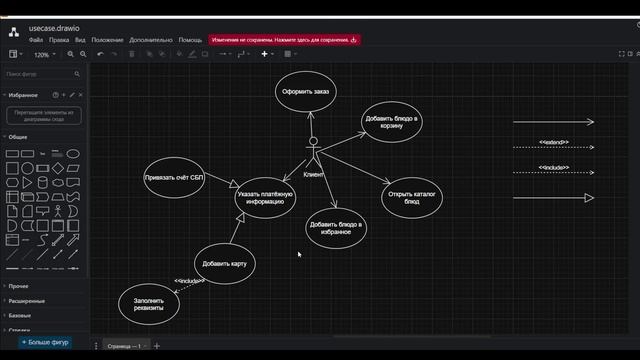
Task: Select the parallelogram shape in Общие
Action: coord(73,168)
